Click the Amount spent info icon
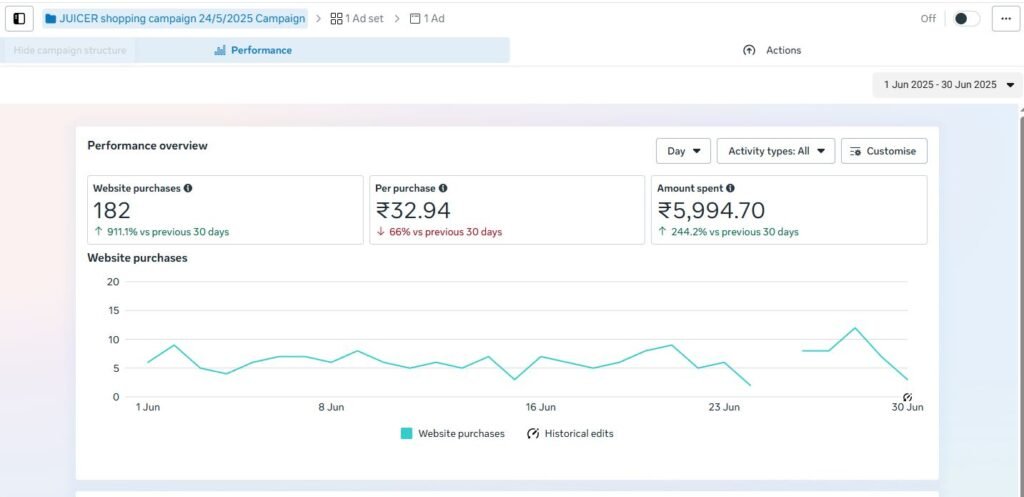Viewport: 1024px width, 497px height. 730,188
